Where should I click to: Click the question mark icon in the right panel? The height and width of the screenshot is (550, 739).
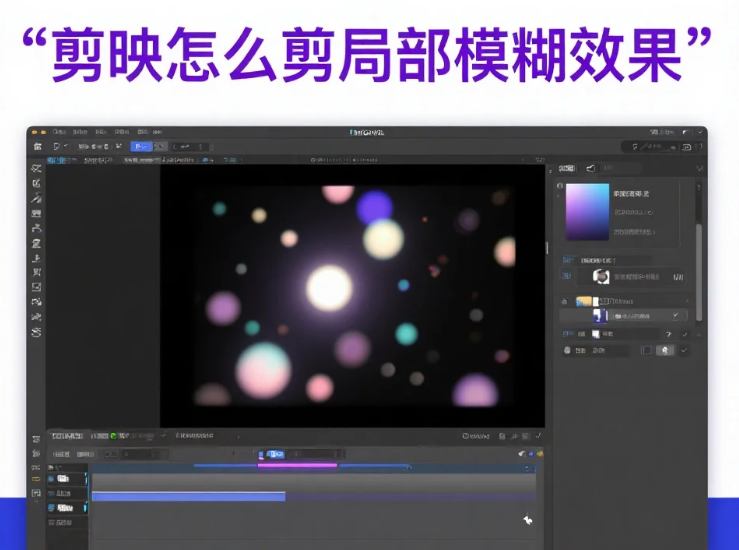point(668,334)
